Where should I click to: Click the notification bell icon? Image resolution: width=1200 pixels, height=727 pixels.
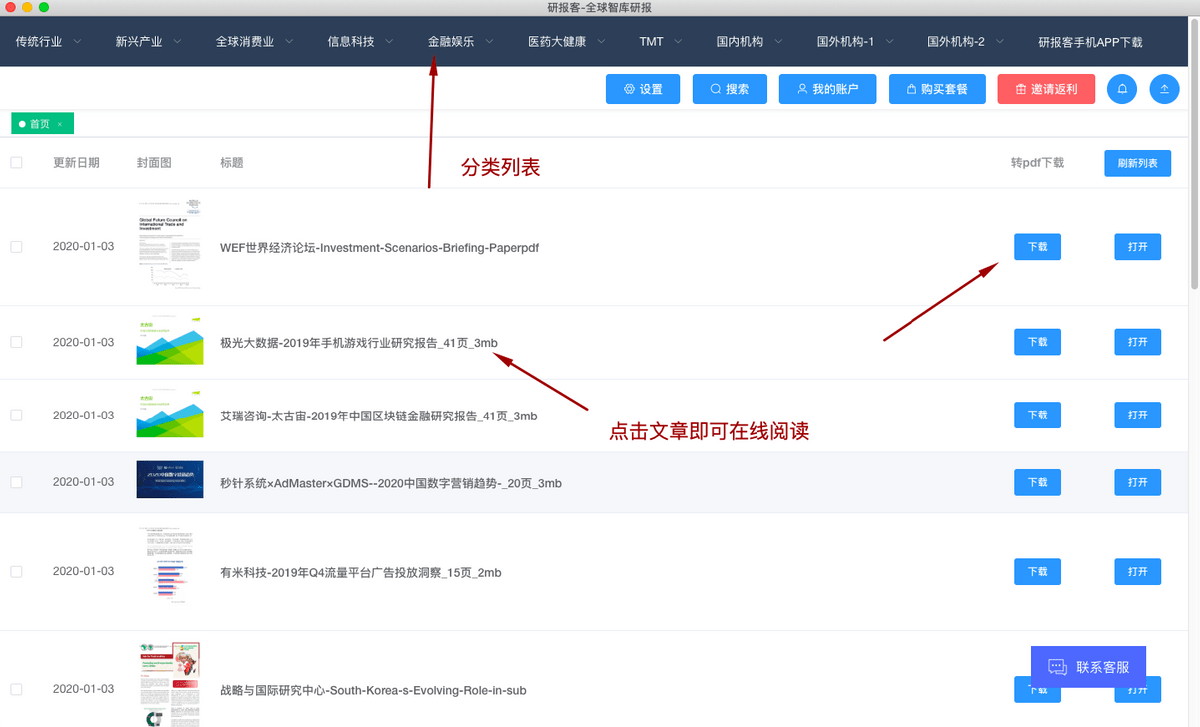click(x=1122, y=89)
